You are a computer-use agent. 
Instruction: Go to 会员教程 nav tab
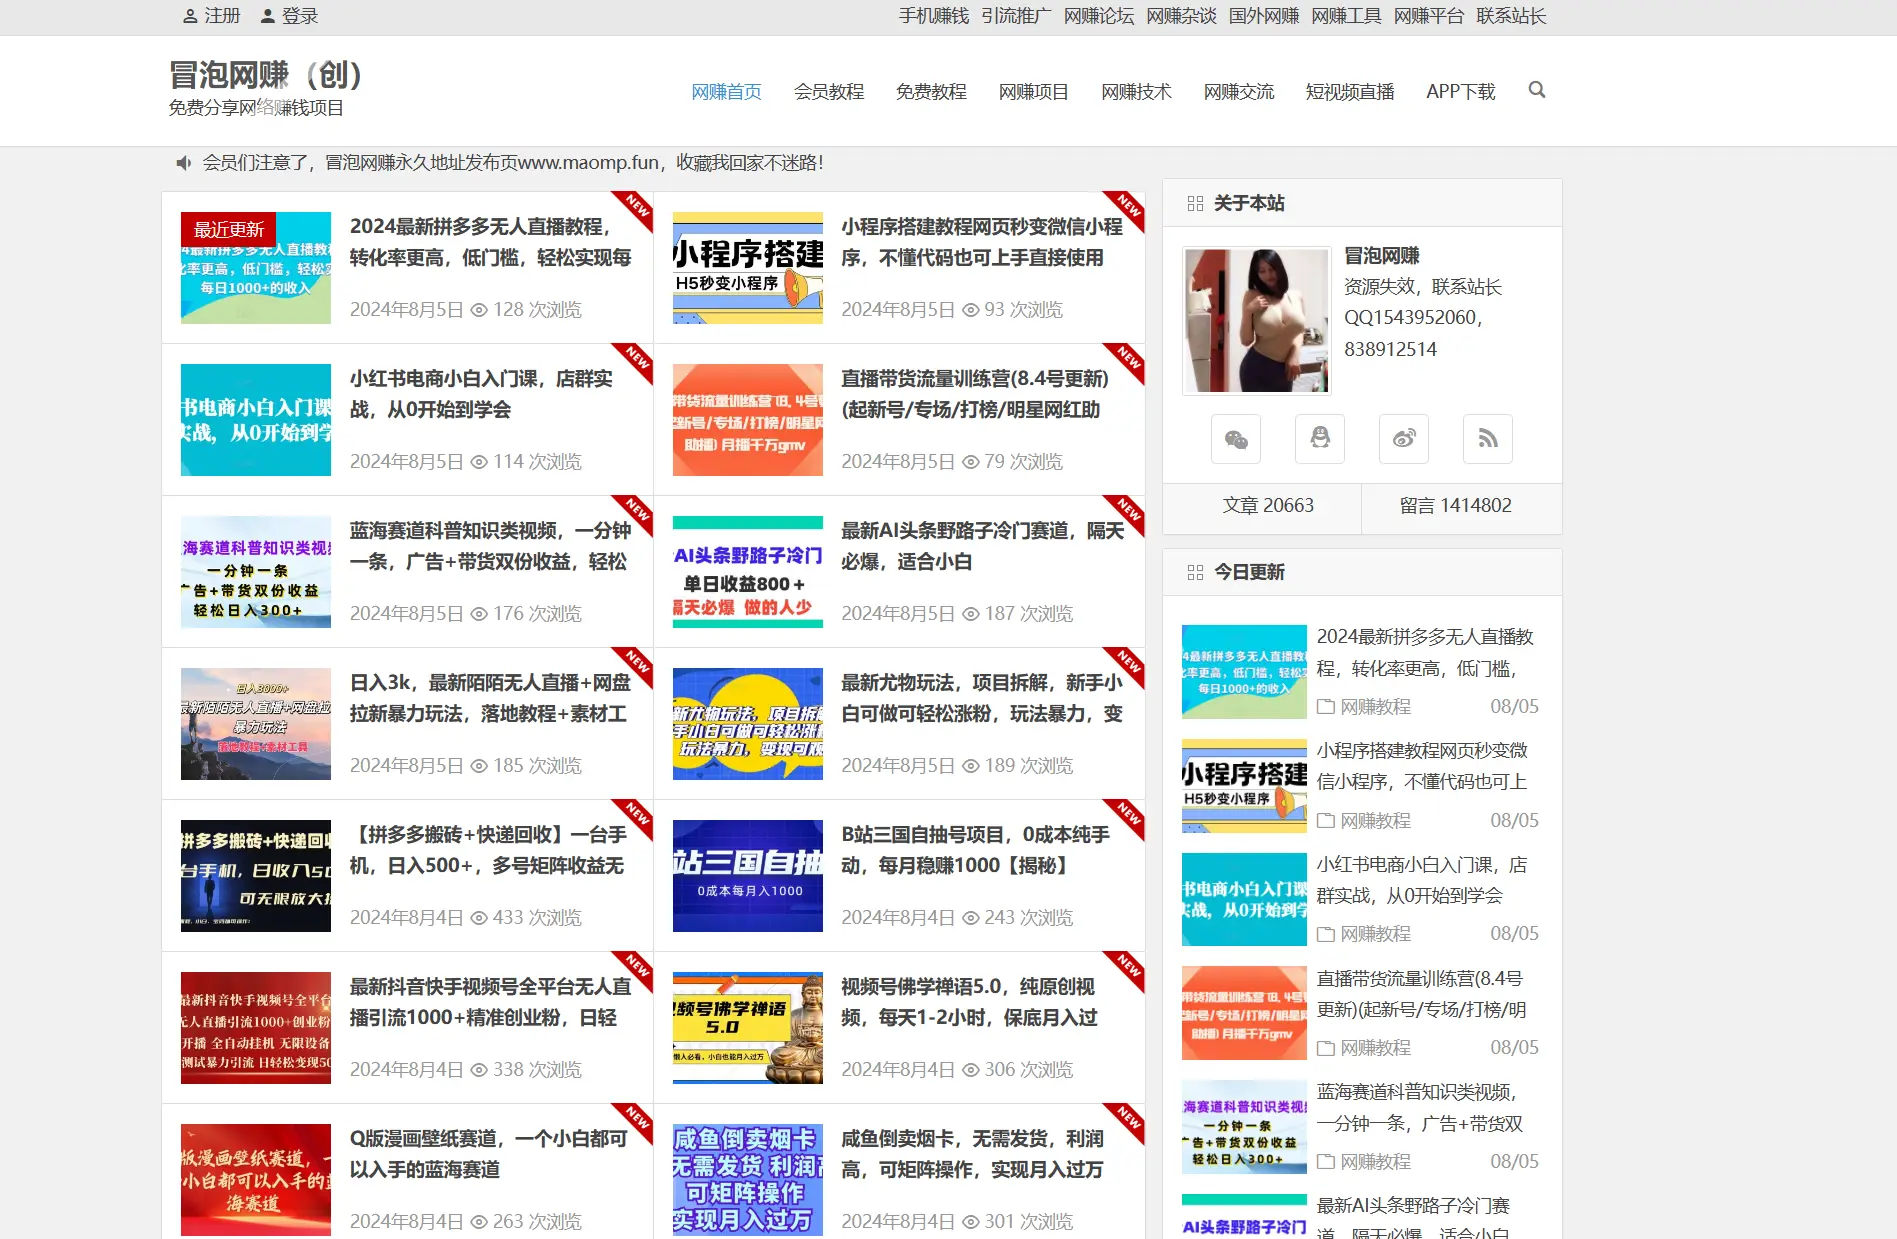(829, 92)
